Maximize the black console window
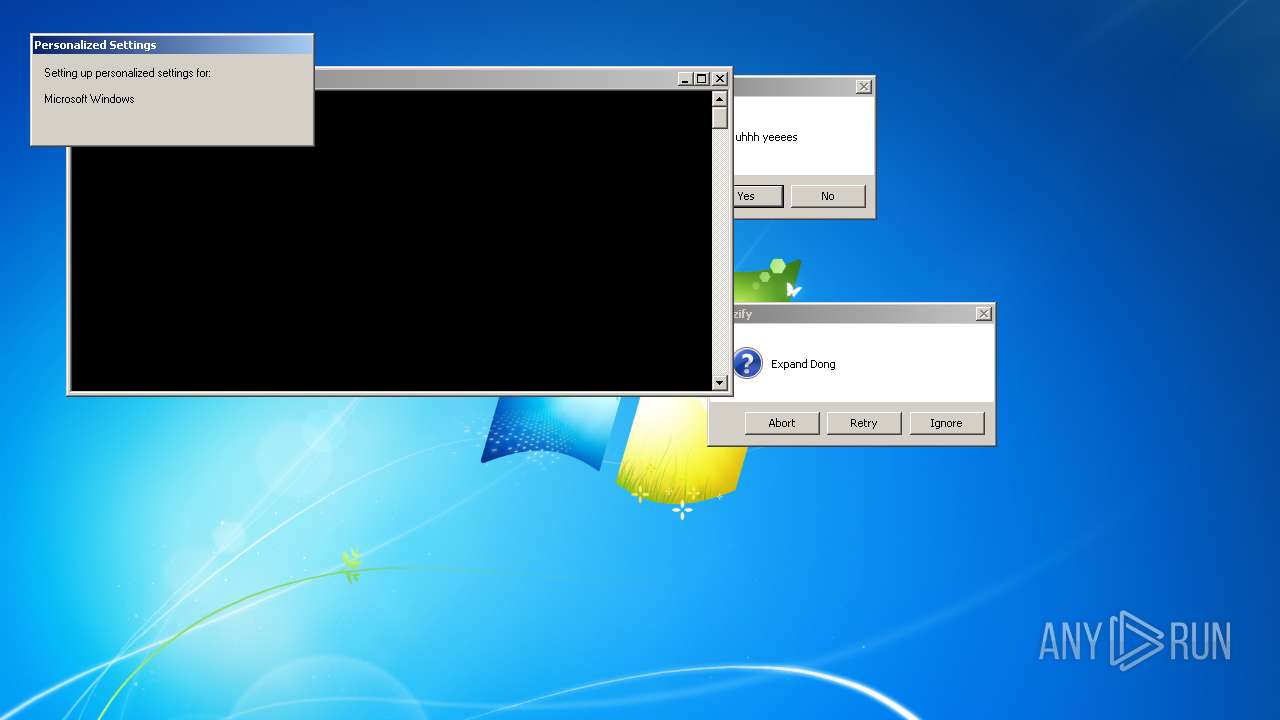1280x720 pixels. click(x=702, y=79)
